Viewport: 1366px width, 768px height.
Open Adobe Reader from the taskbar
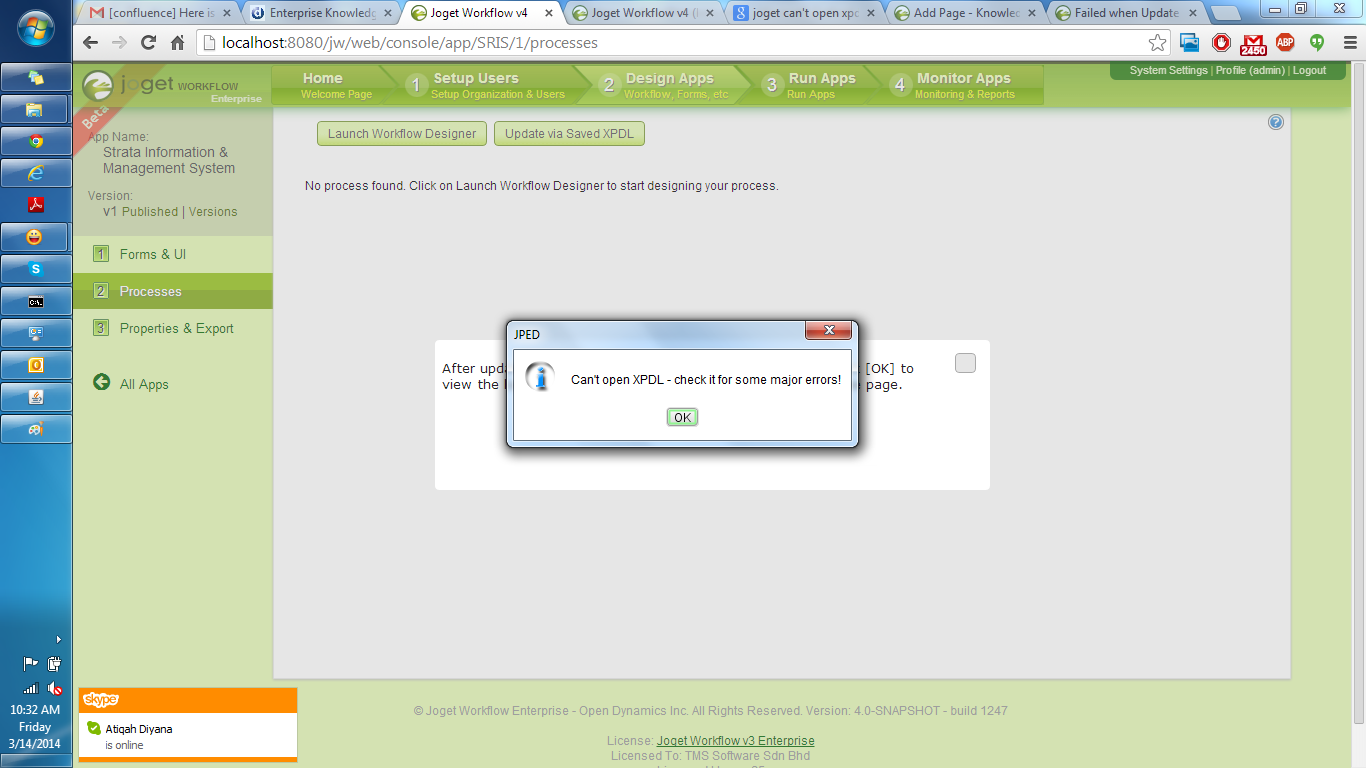[36, 205]
